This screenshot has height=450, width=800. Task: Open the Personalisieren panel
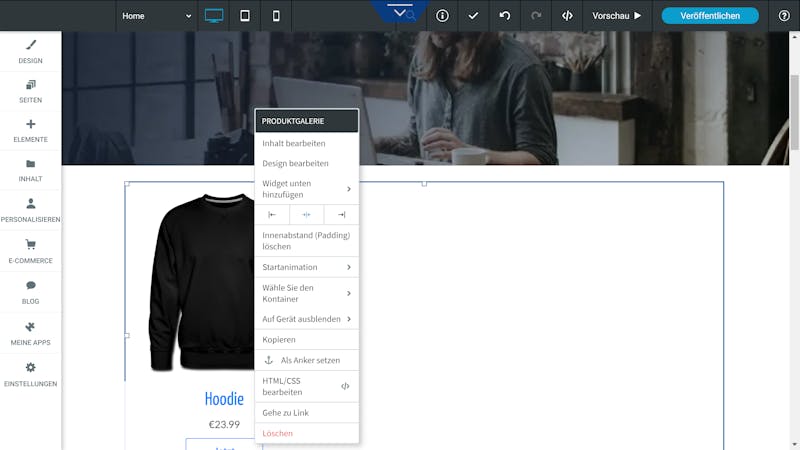point(31,210)
